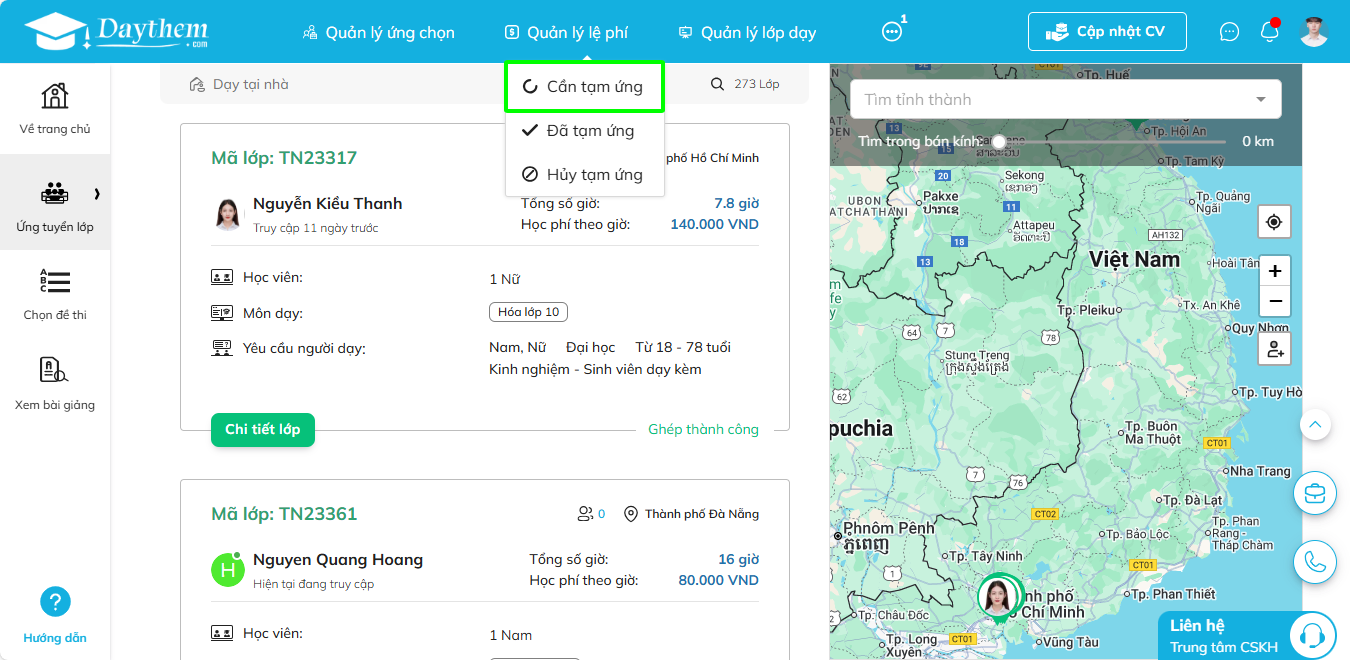The height and width of the screenshot is (660, 1350).
Task: Click the scroll-to-top arrow icon
Action: click(1315, 425)
